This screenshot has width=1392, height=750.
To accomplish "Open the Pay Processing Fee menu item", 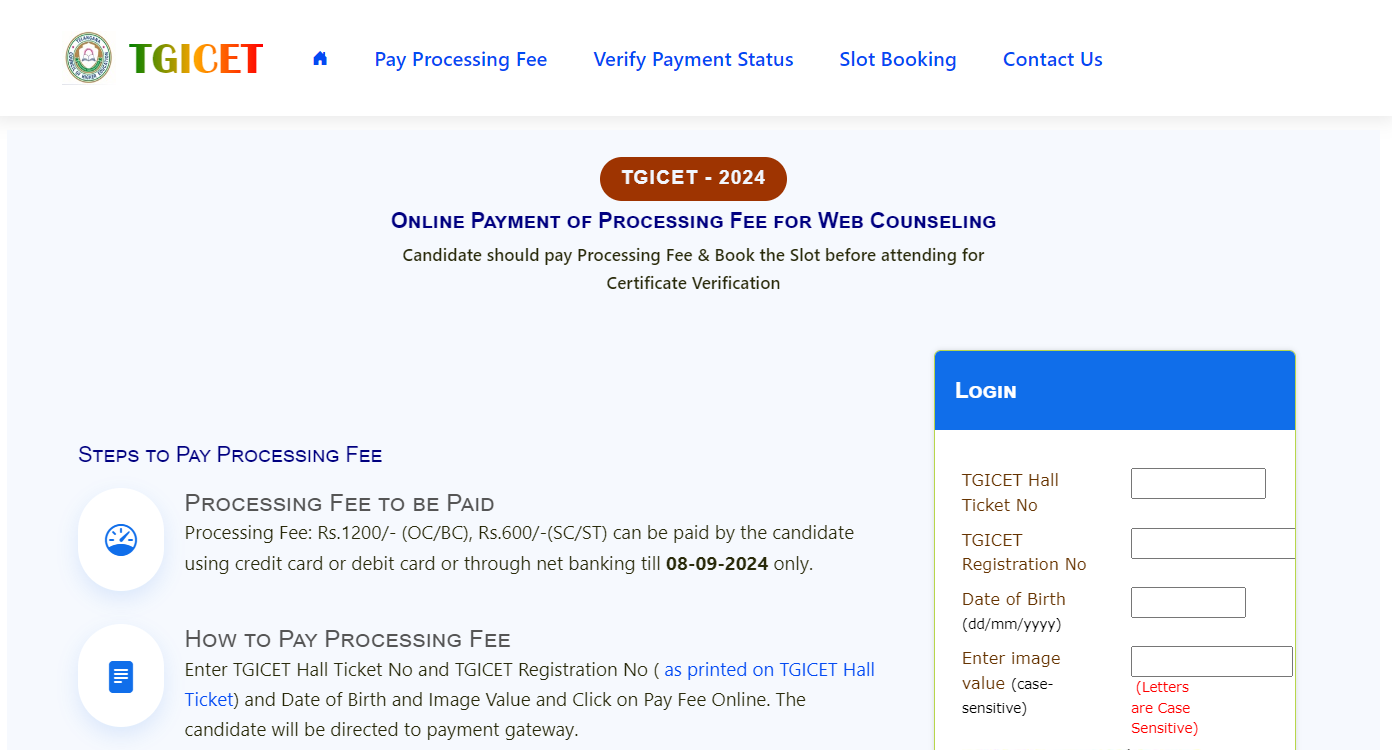I will click(x=461, y=59).
